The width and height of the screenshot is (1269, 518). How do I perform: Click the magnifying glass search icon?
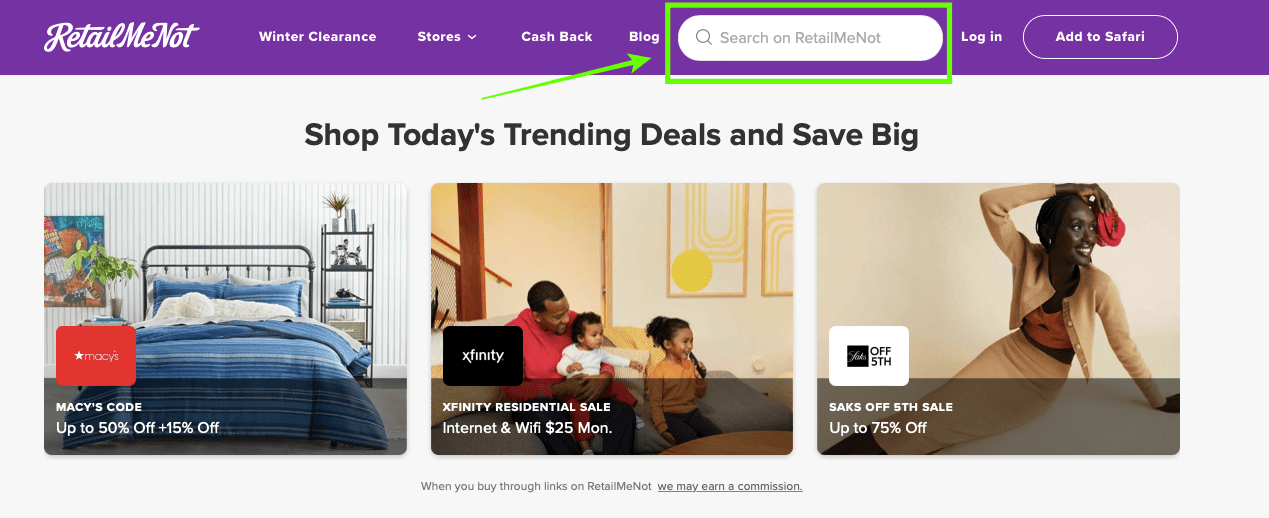tap(704, 38)
